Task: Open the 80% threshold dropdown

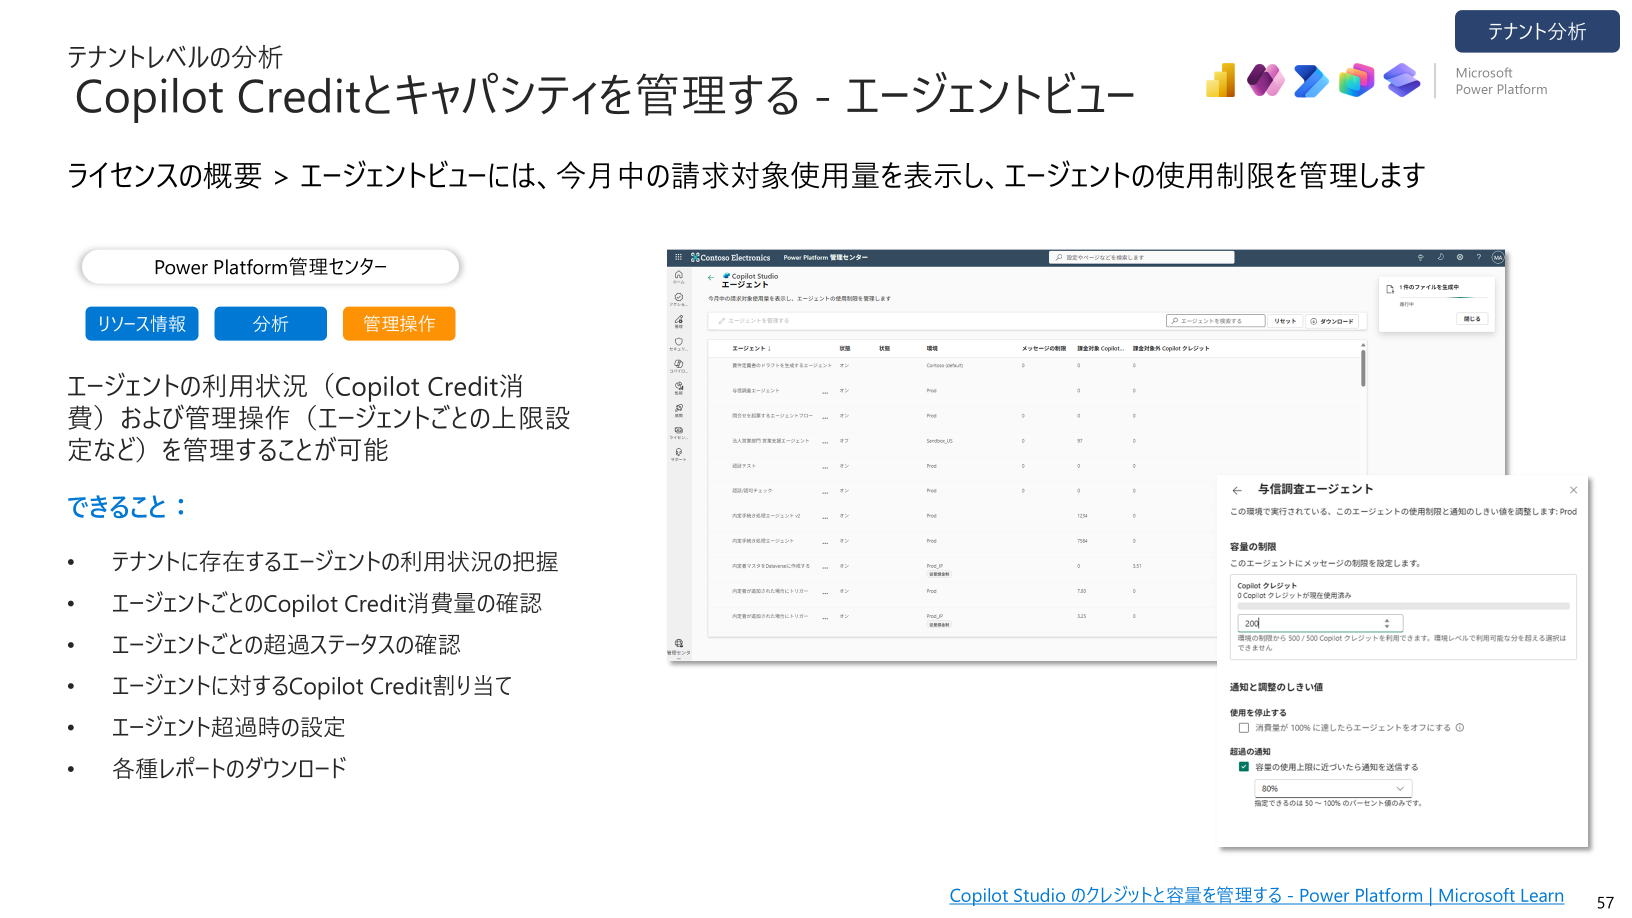Action: click(1333, 789)
